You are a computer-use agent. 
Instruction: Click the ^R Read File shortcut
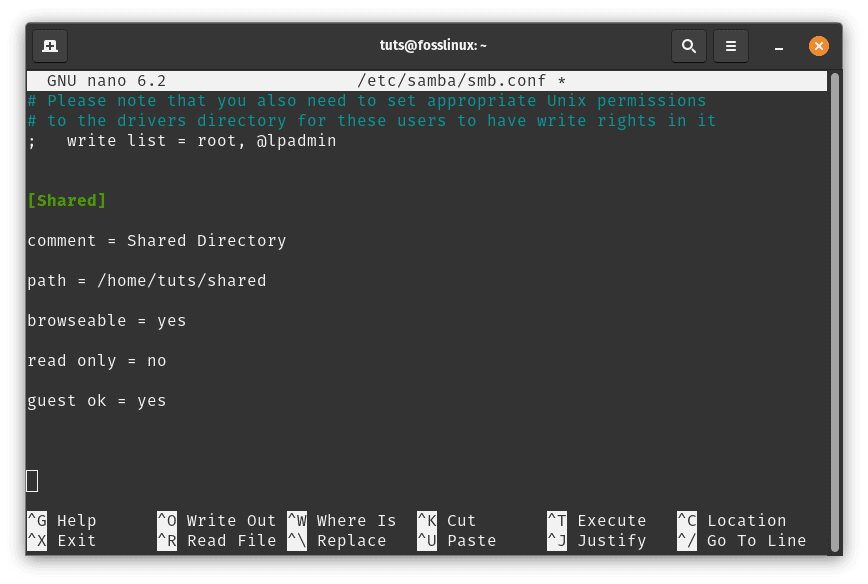coord(216,540)
